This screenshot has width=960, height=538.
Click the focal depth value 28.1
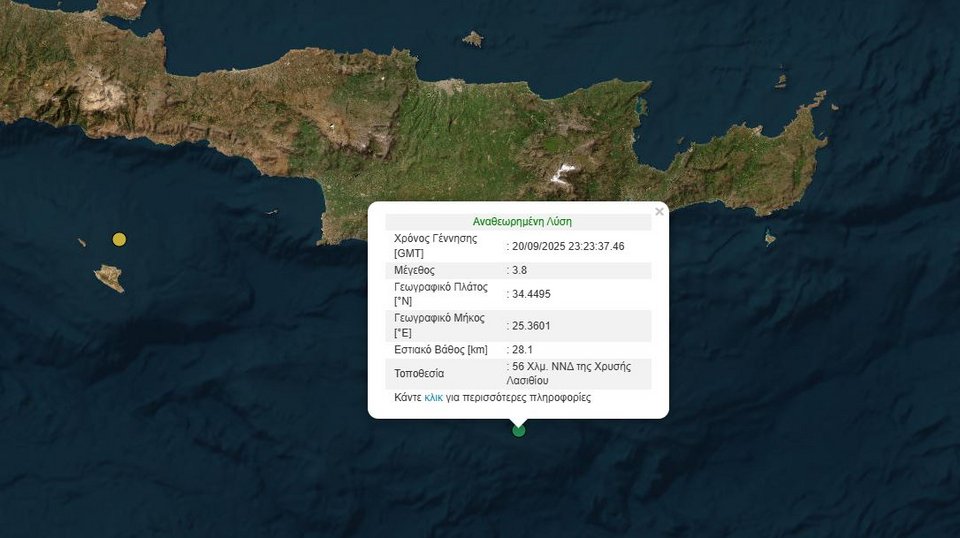(522, 349)
